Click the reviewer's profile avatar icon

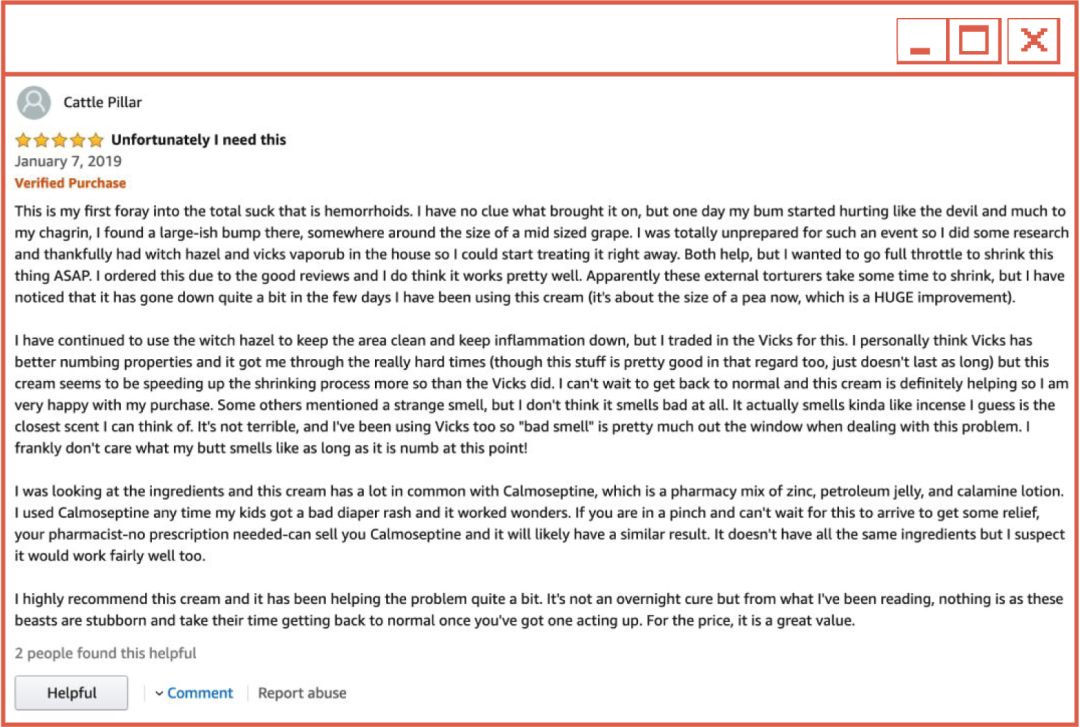(x=34, y=102)
